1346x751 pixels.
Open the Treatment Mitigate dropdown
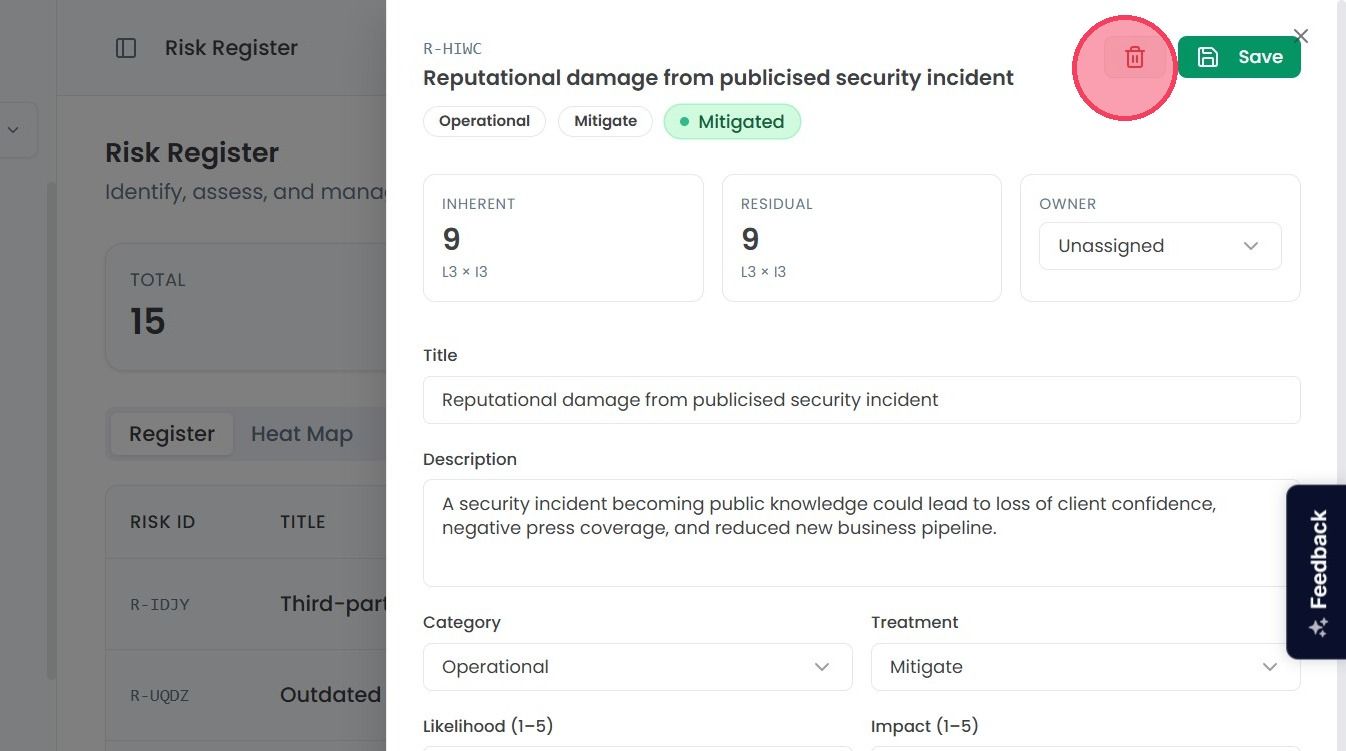pos(1085,667)
